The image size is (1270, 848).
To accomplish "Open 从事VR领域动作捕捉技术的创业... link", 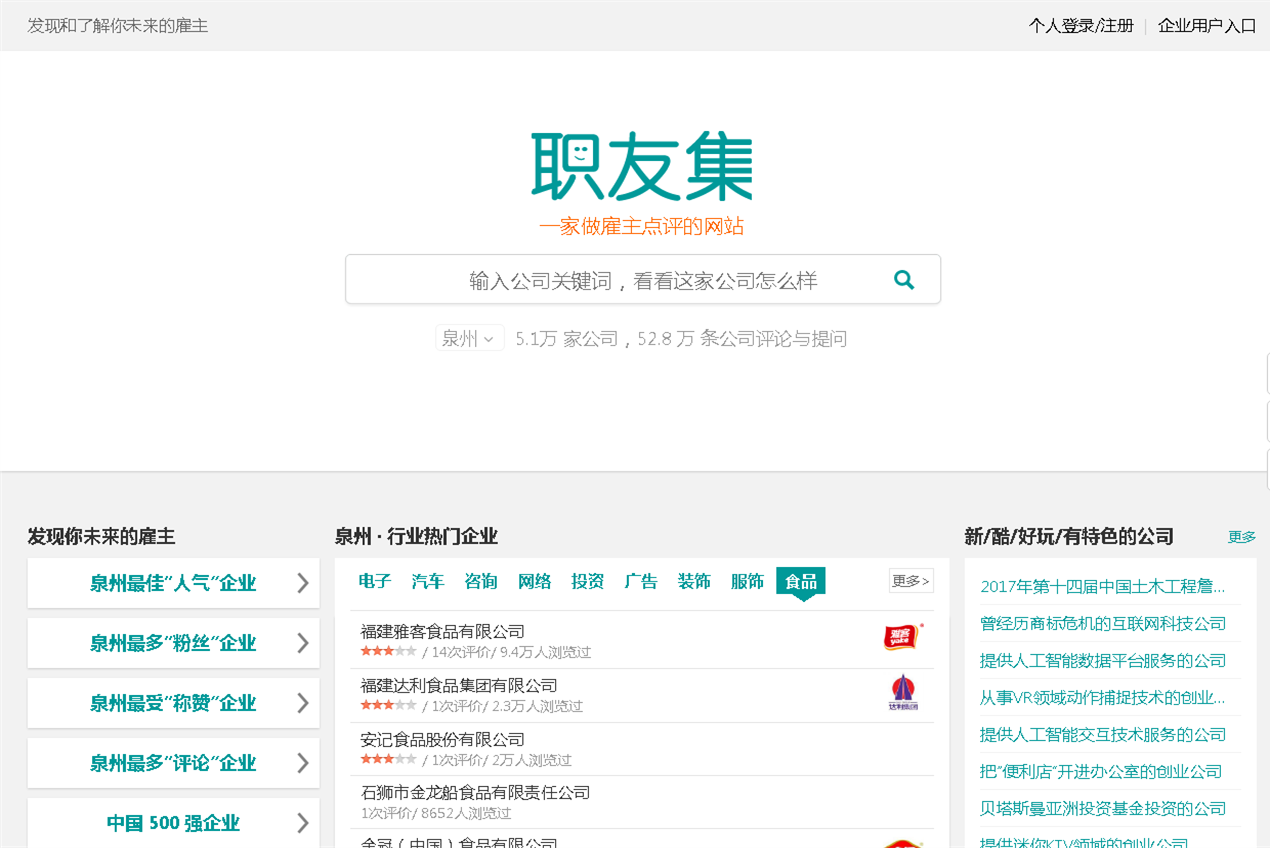I will pyautogui.click(x=1102, y=697).
